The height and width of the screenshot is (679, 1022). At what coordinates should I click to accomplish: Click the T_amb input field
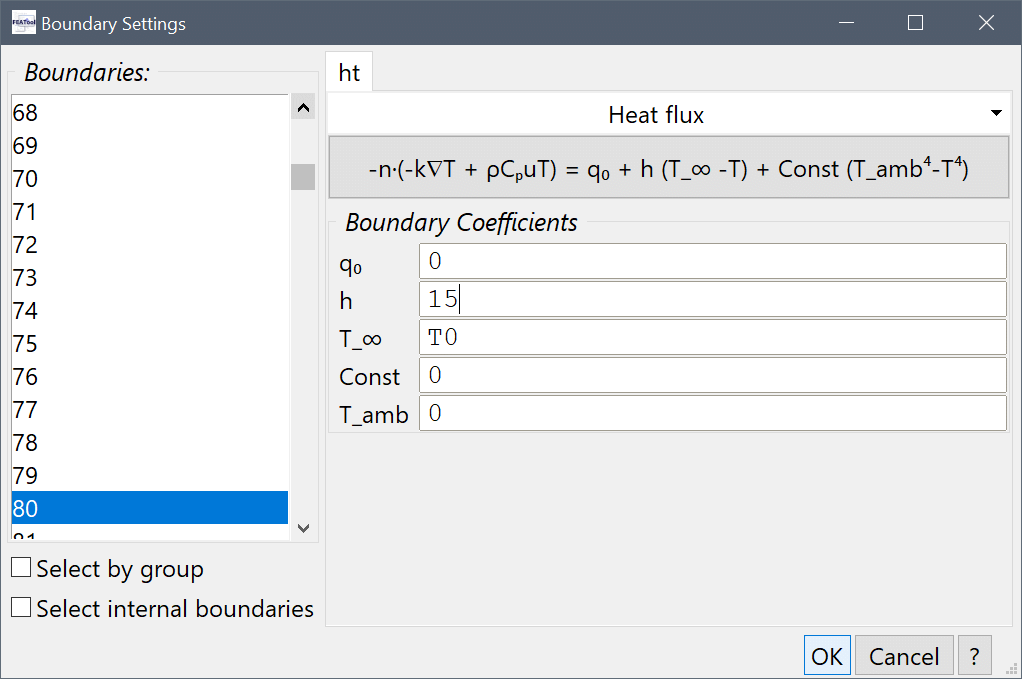tap(712, 413)
